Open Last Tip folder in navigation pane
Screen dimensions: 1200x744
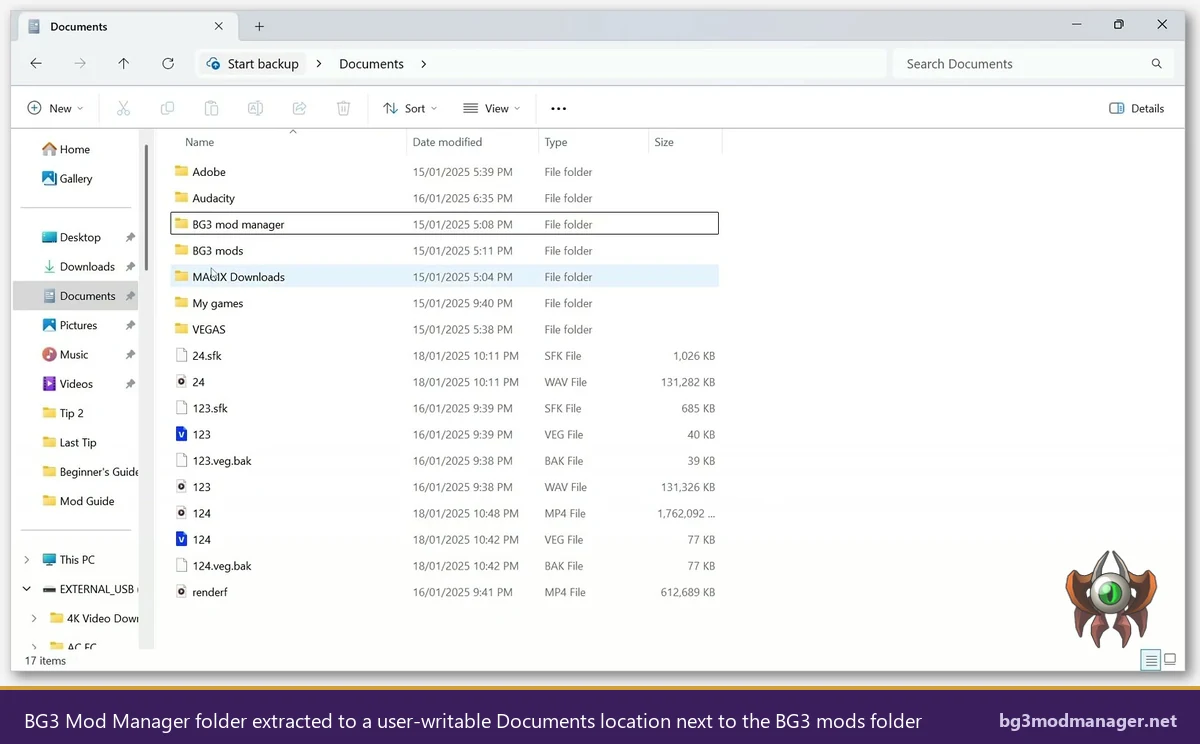click(x=78, y=442)
